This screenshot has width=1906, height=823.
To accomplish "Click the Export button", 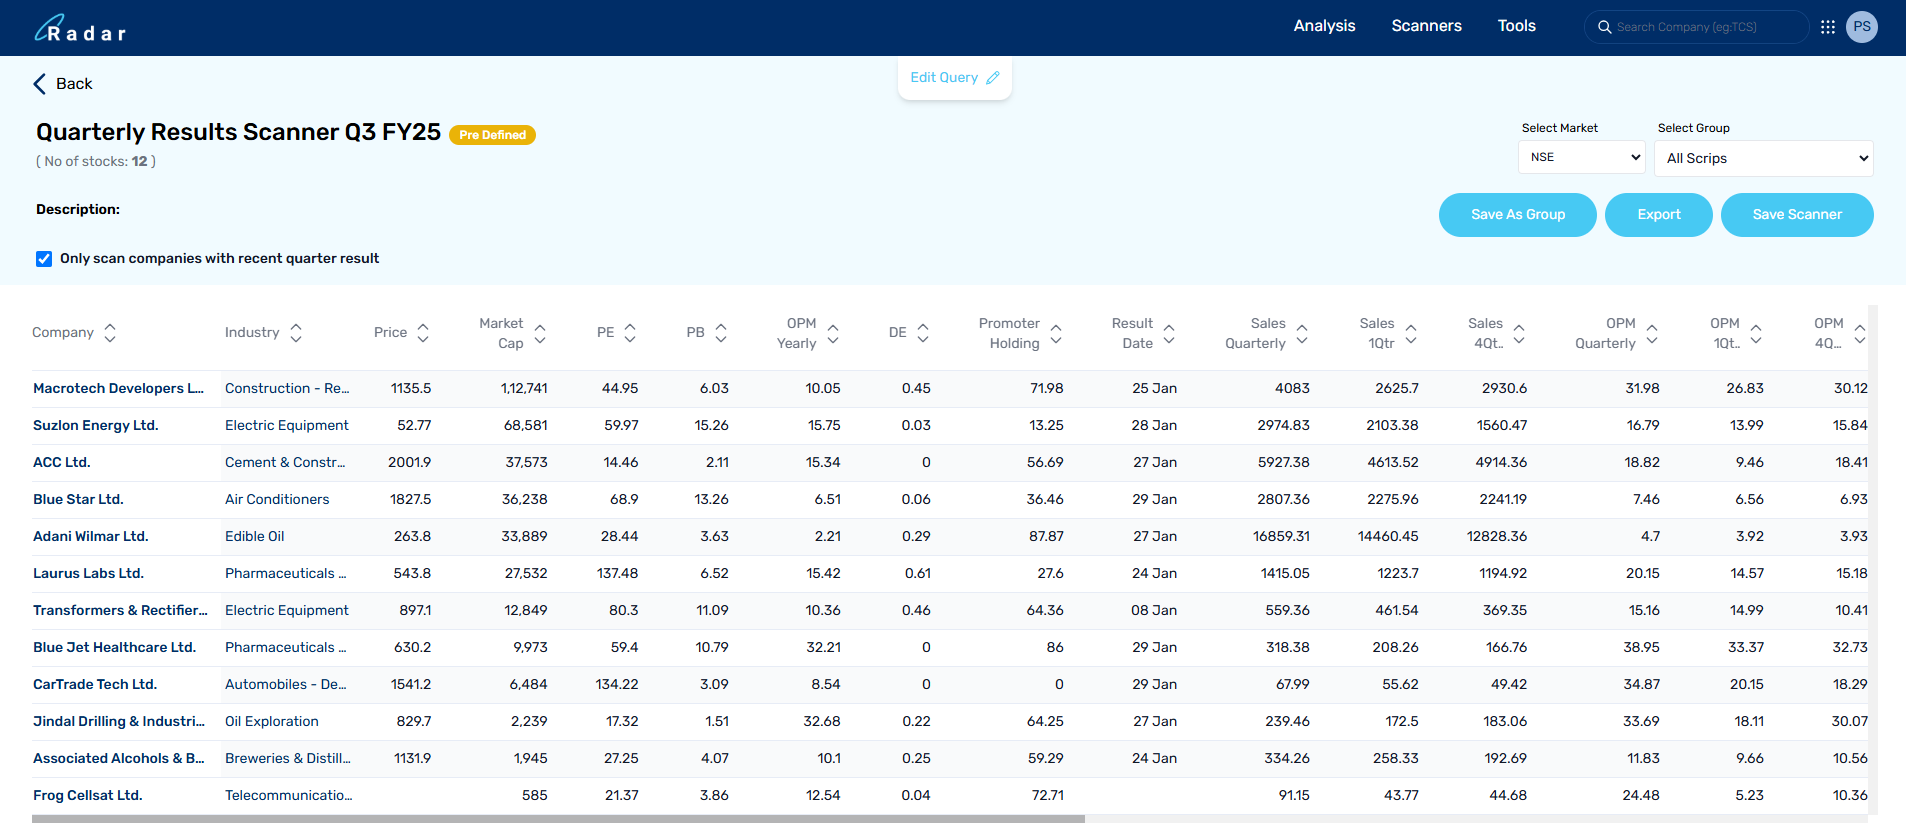I will [x=1659, y=215].
